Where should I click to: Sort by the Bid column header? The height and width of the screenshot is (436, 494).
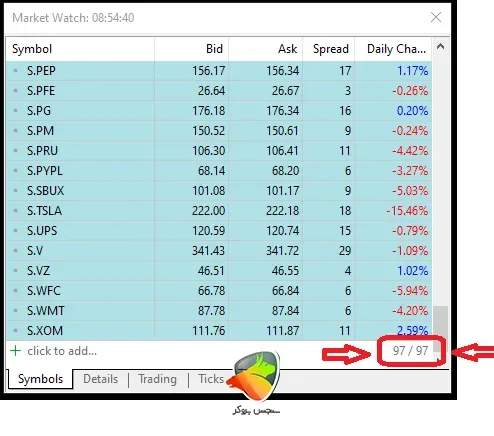pos(192,49)
